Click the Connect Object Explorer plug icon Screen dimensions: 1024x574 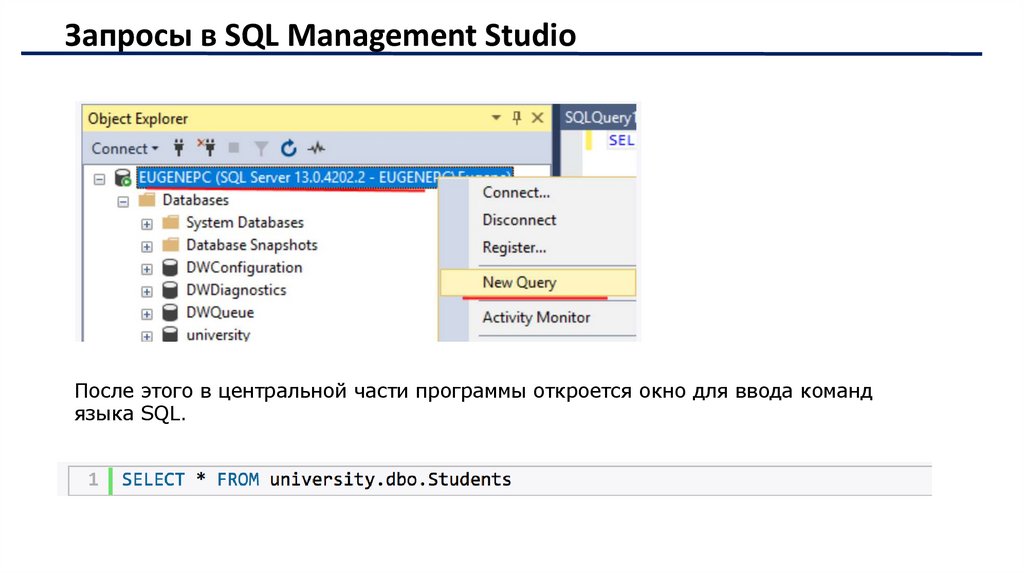pos(180,148)
